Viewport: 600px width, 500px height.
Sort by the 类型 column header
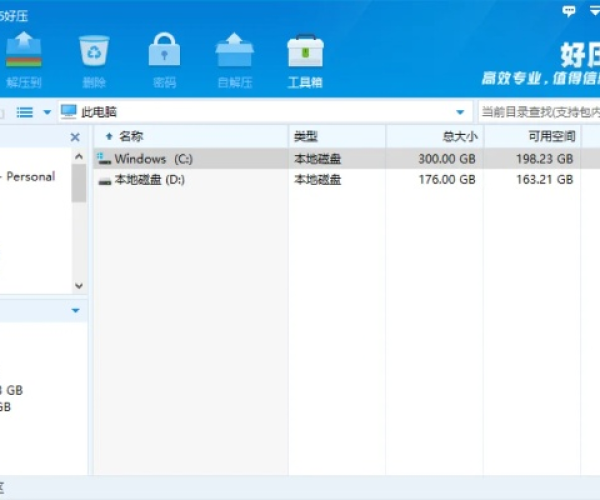(x=337, y=136)
